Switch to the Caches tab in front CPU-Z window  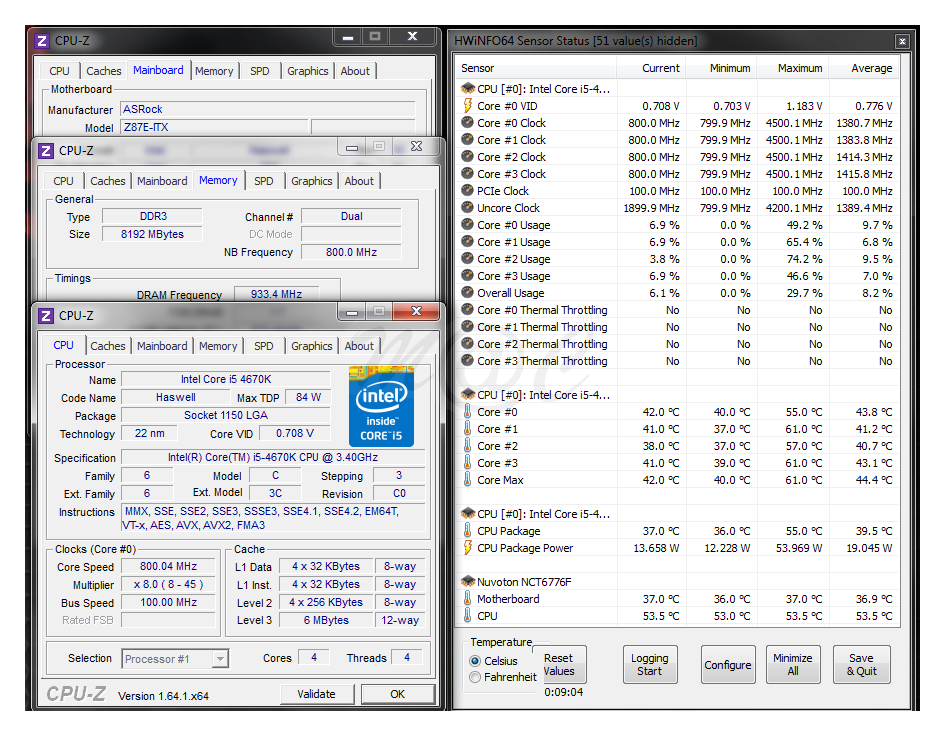[107, 346]
